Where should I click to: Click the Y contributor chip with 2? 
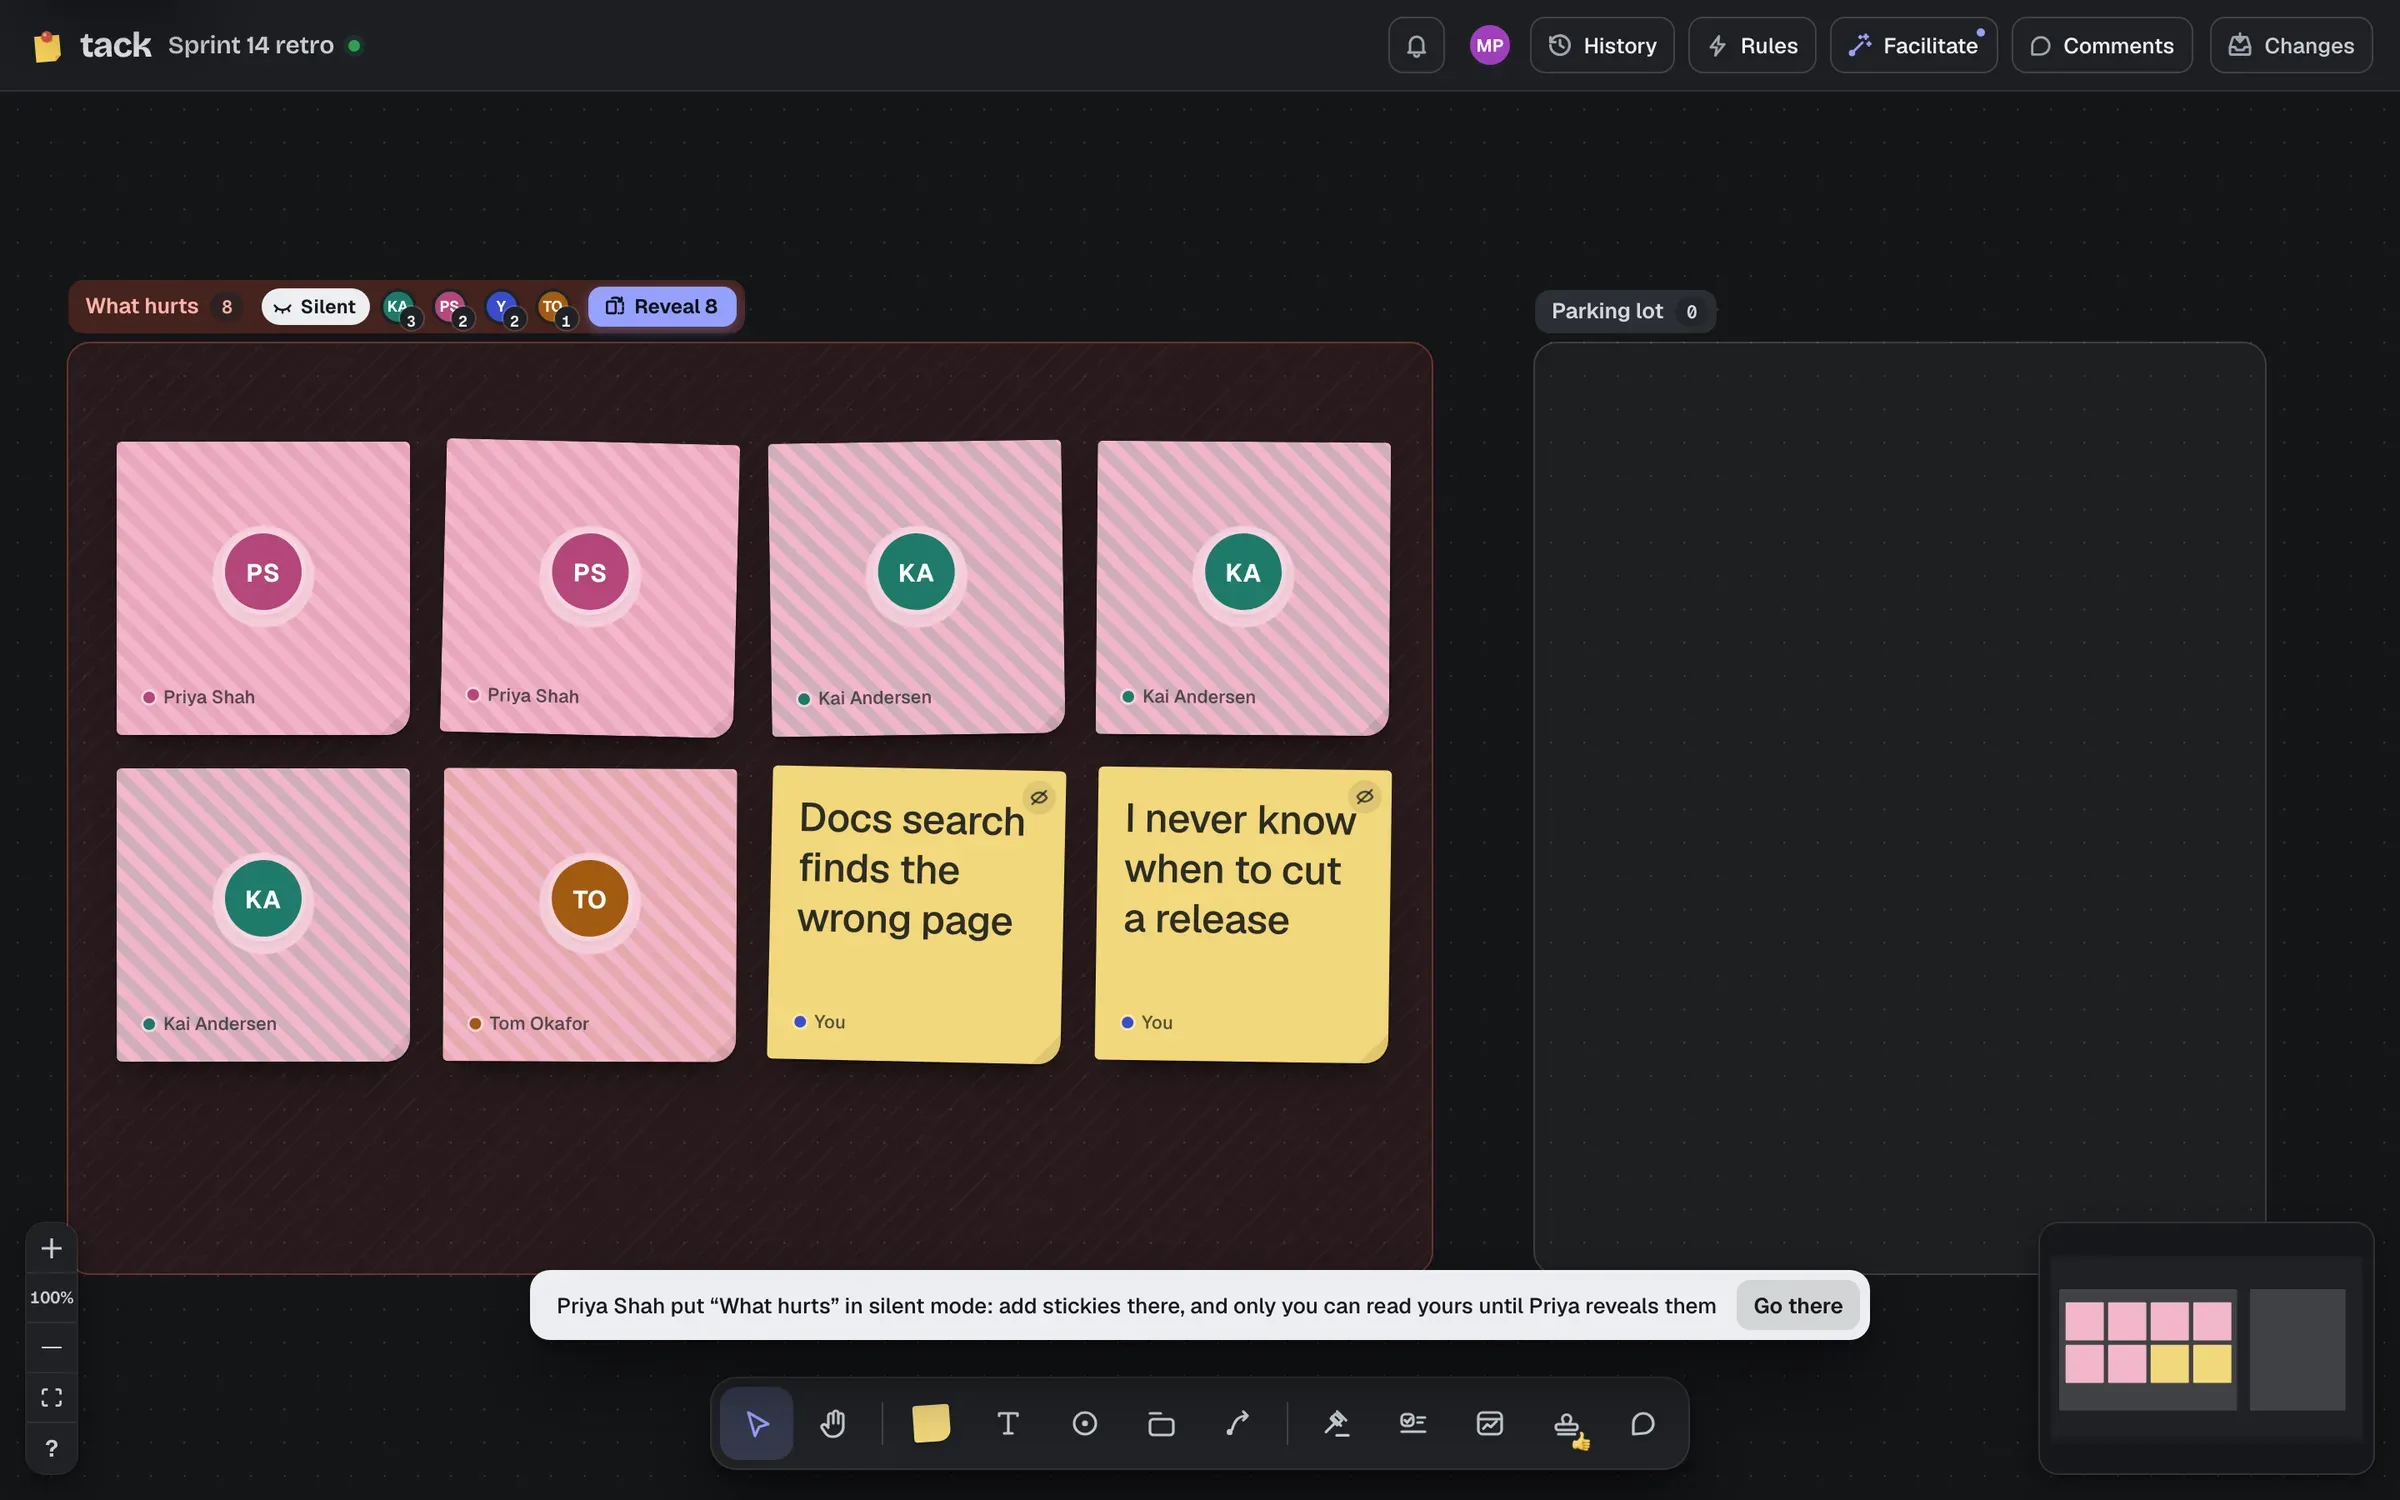click(x=504, y=308)
